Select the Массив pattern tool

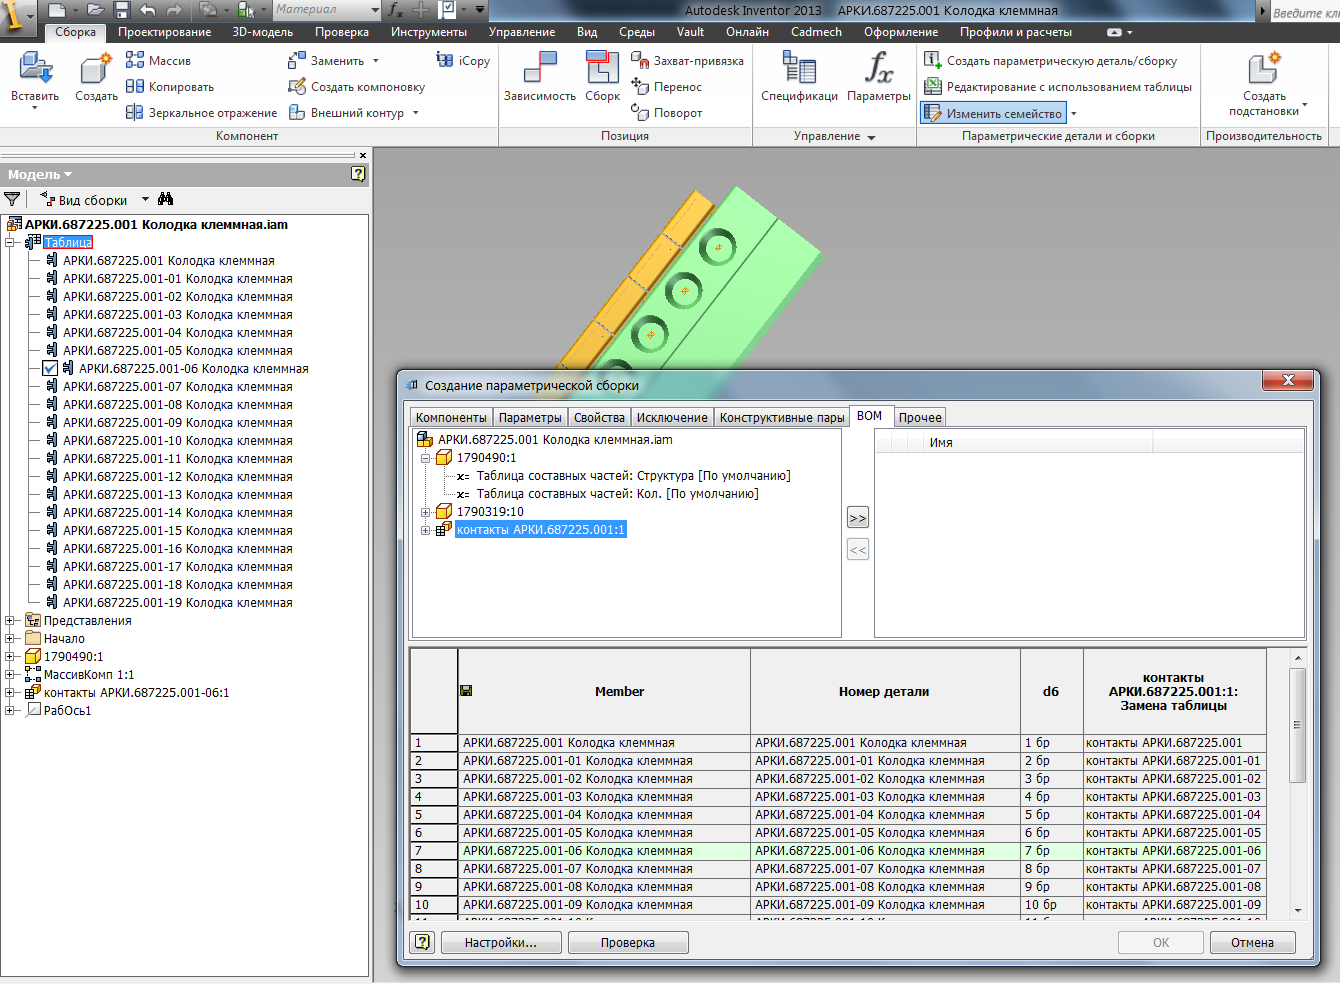(x=158, y=61)
